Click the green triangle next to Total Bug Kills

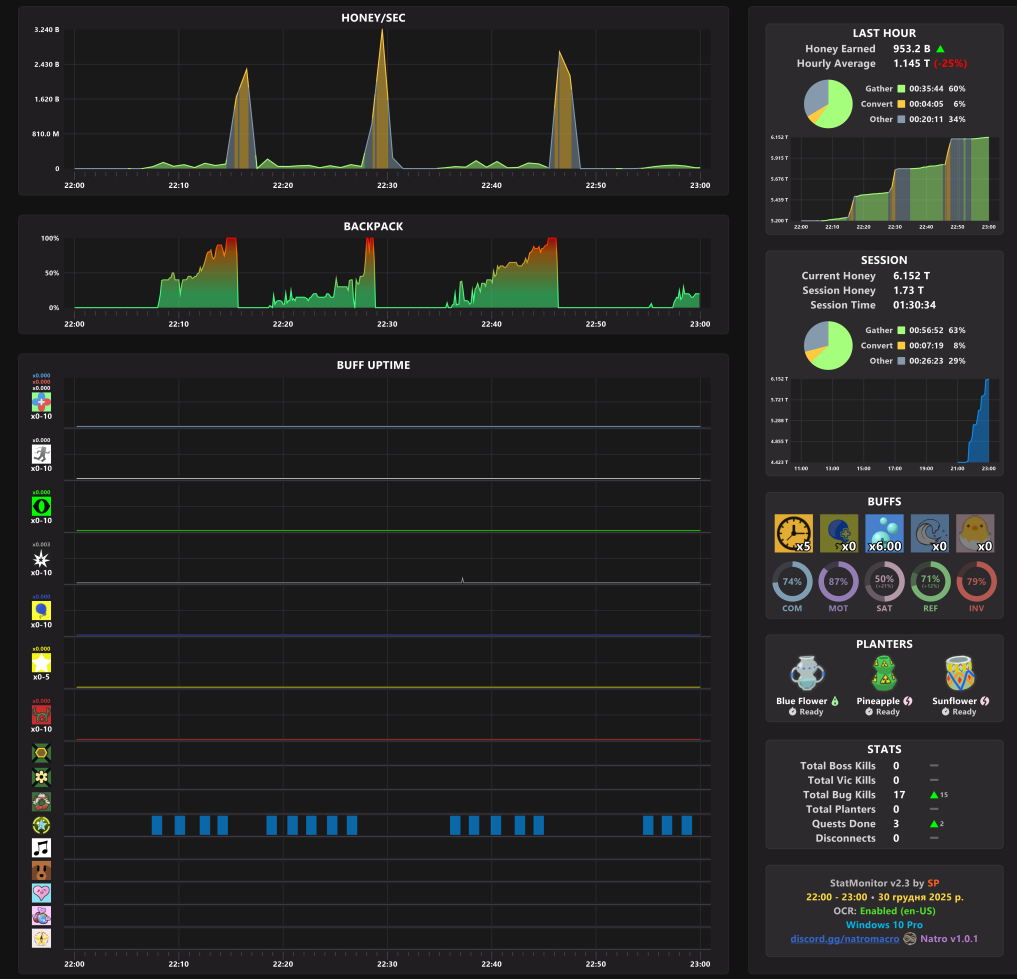pyautogui.click(x=934, y=795)
